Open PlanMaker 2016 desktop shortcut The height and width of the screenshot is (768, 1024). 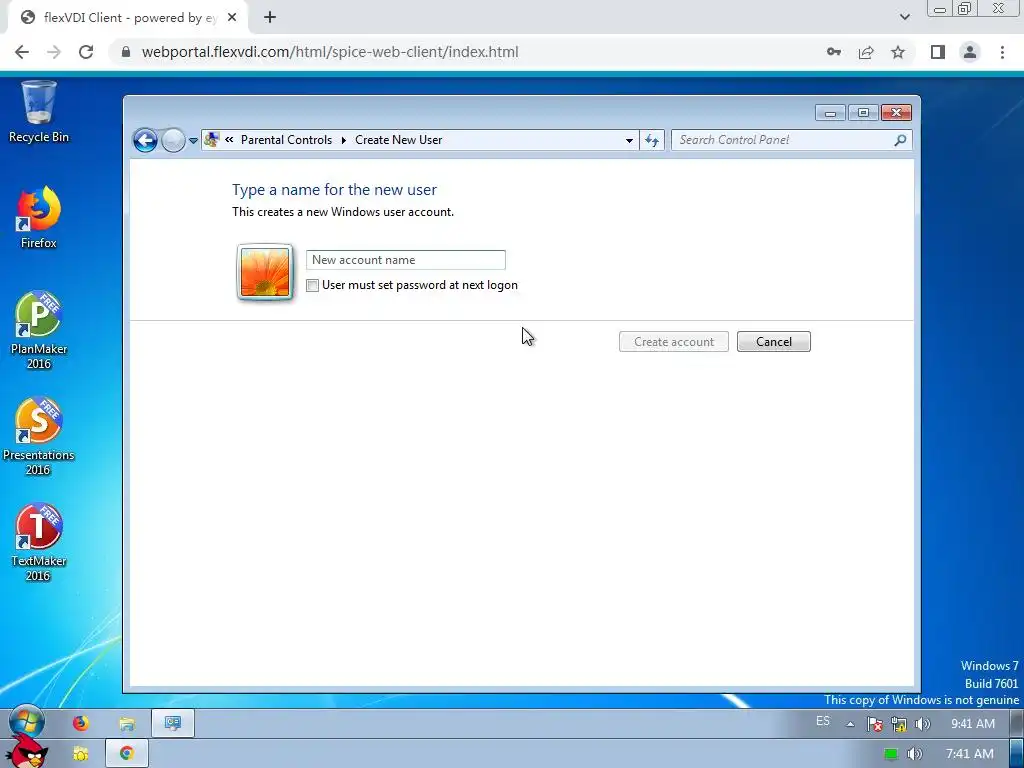(39, 330)
